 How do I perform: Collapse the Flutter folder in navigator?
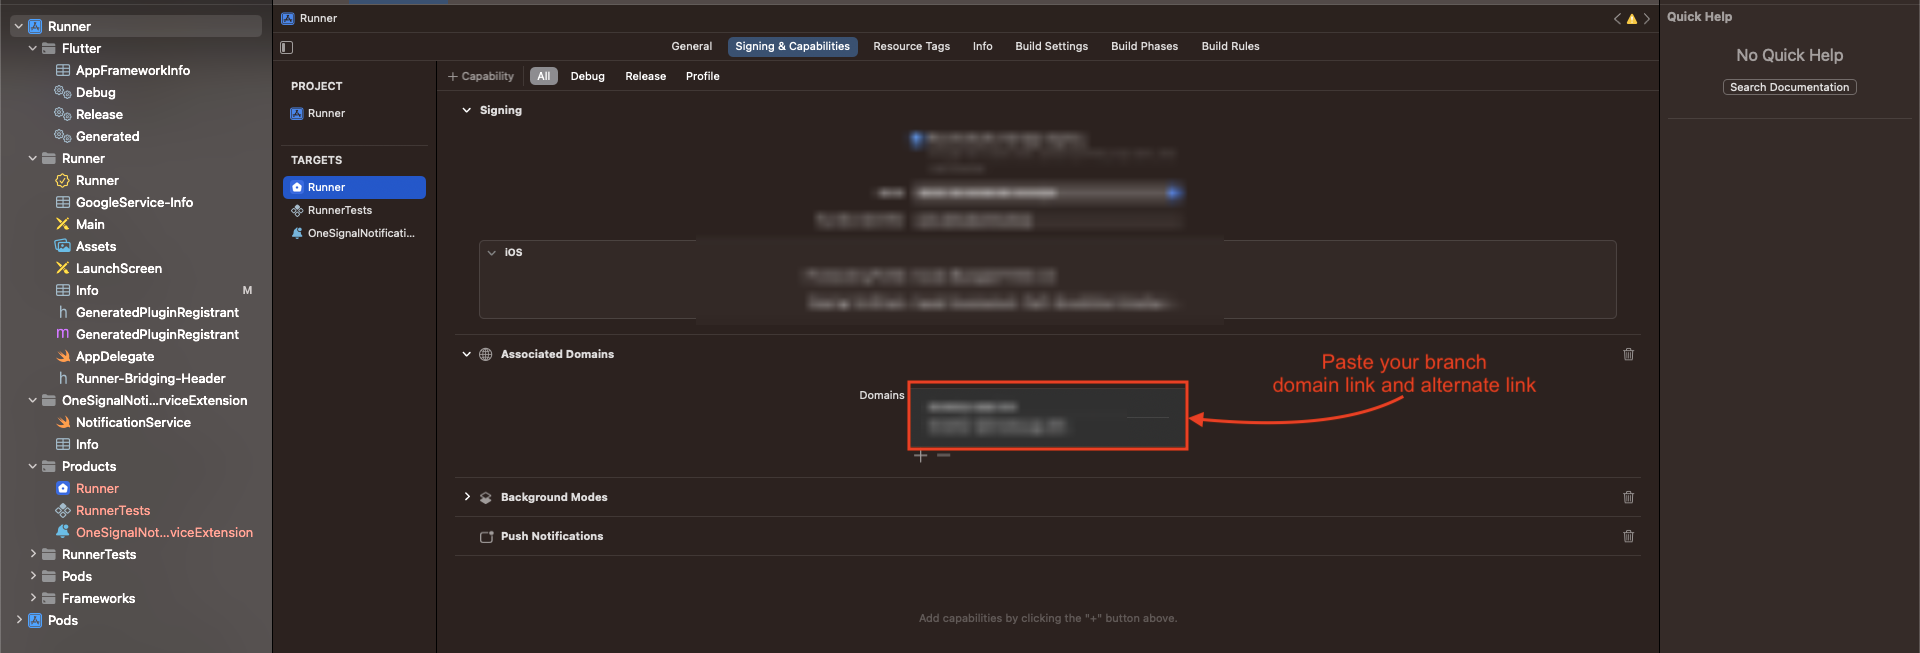tap(33, 48)
